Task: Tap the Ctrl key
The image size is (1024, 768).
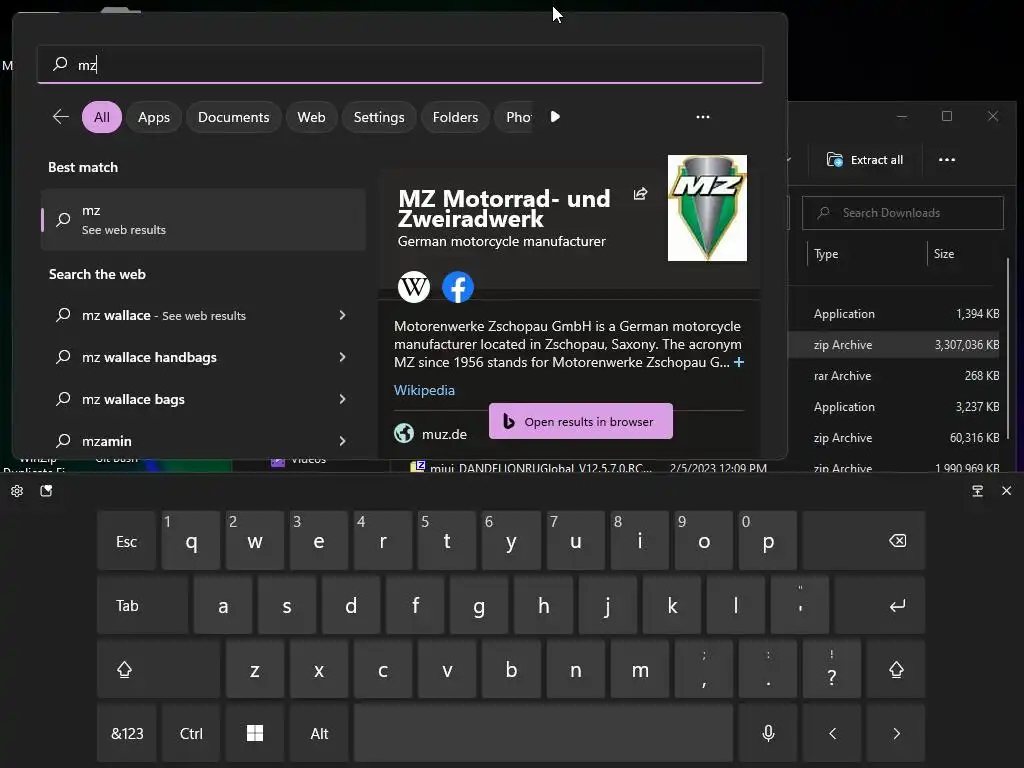Action: point(191,733)
